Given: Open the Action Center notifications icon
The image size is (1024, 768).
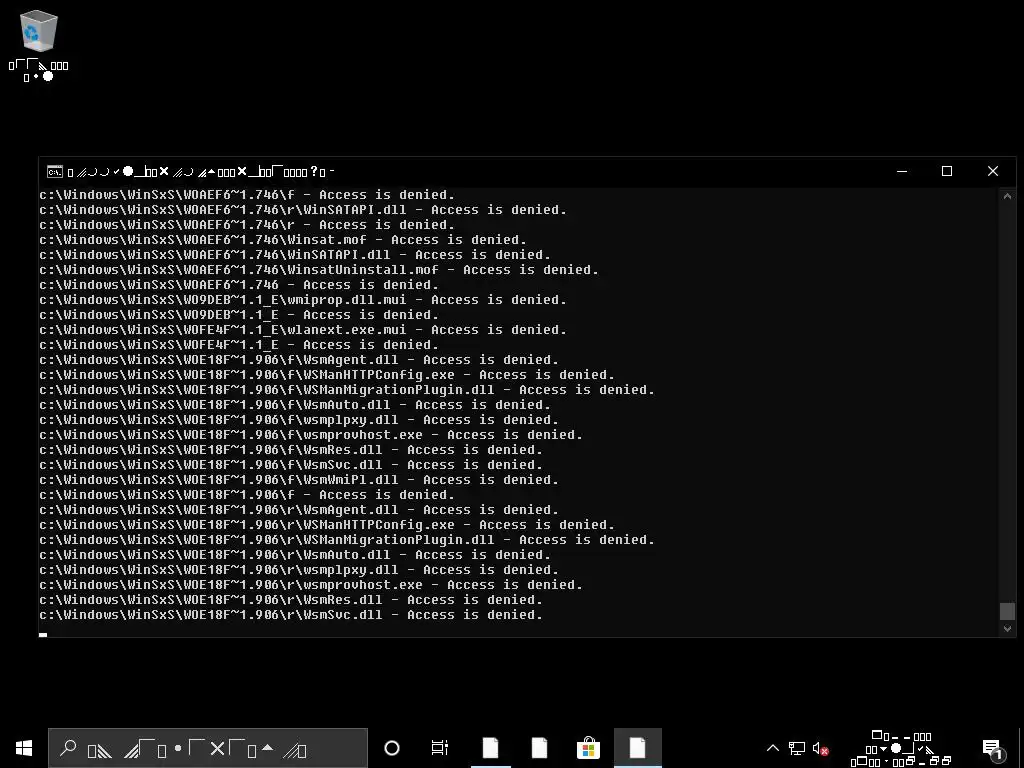Looking at the screenshot, I should (994, 748).
